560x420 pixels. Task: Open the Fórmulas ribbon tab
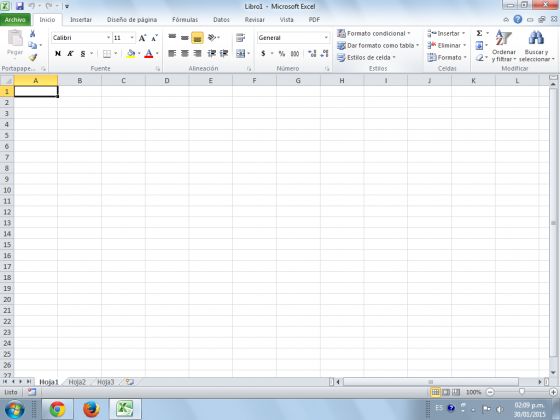pyautogui.click(x=185, y=20)
